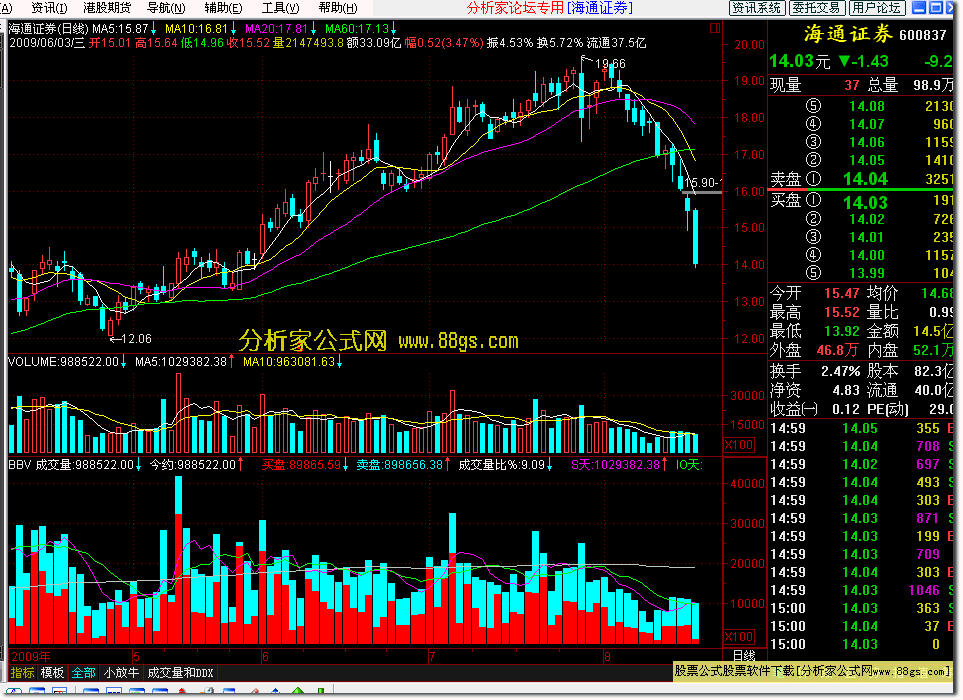Click the MA5:15.87 indicator label

(120, 29)
